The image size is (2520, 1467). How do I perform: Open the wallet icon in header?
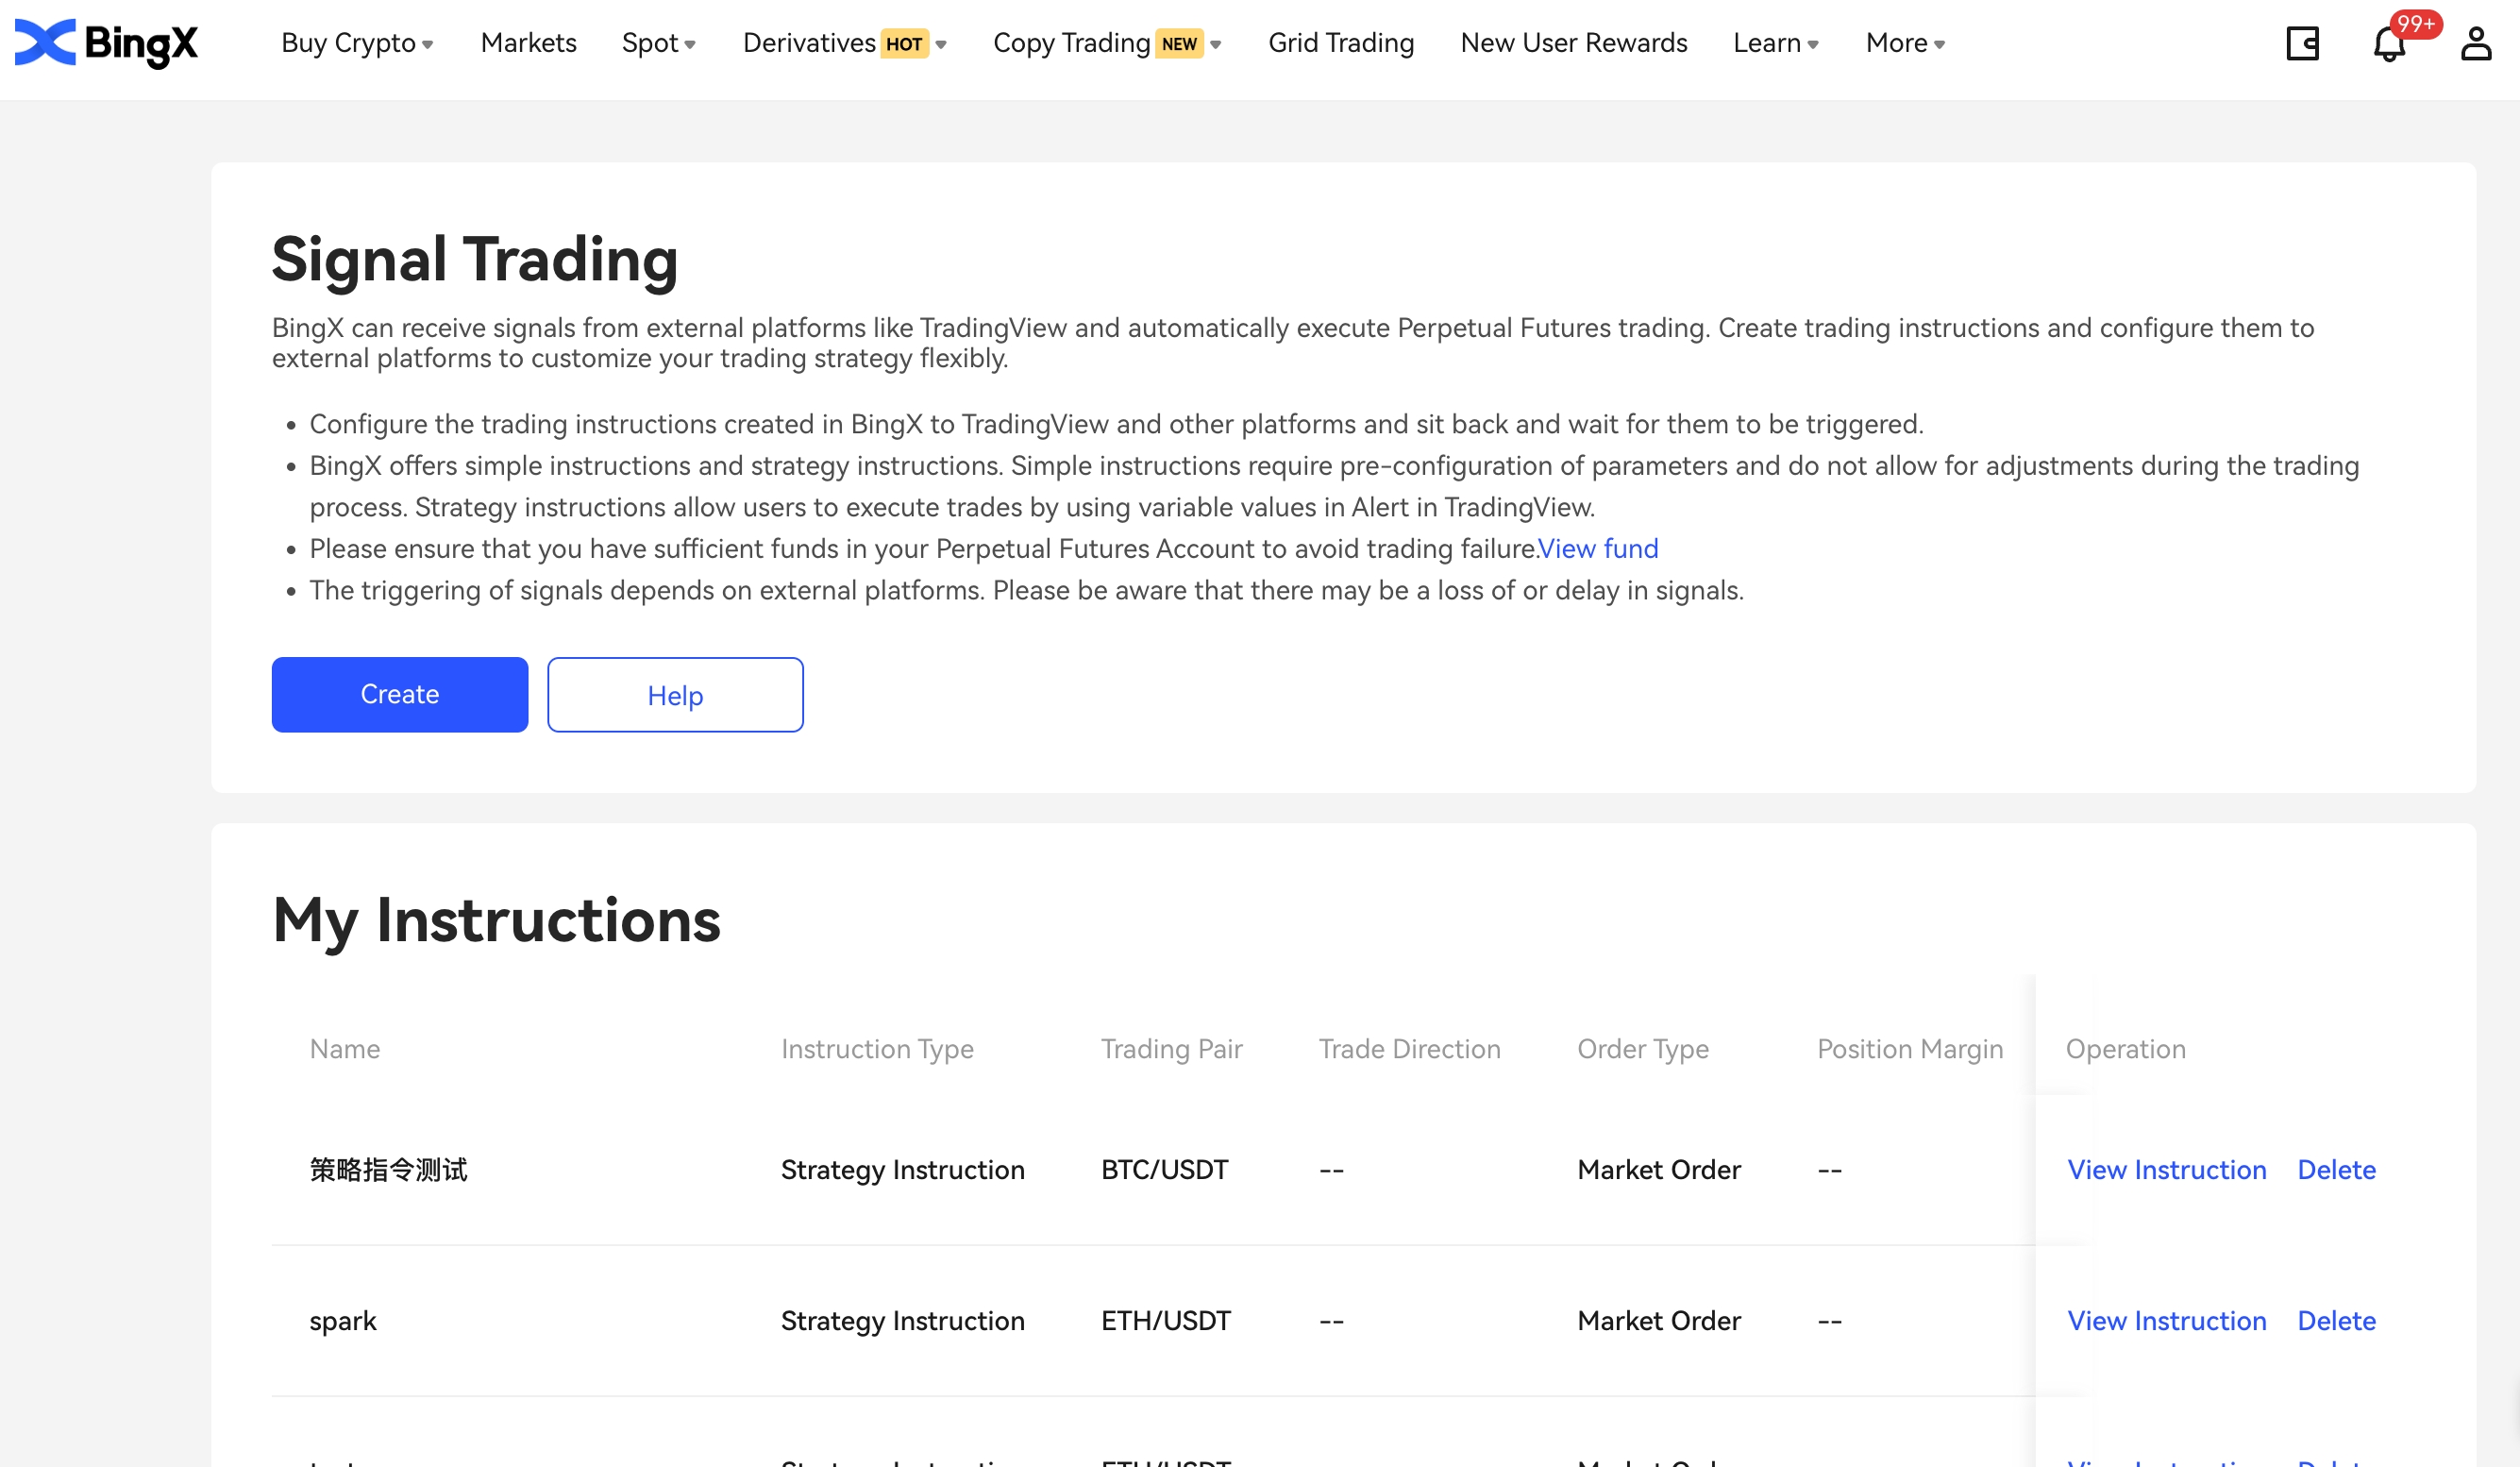[2302, 43]
